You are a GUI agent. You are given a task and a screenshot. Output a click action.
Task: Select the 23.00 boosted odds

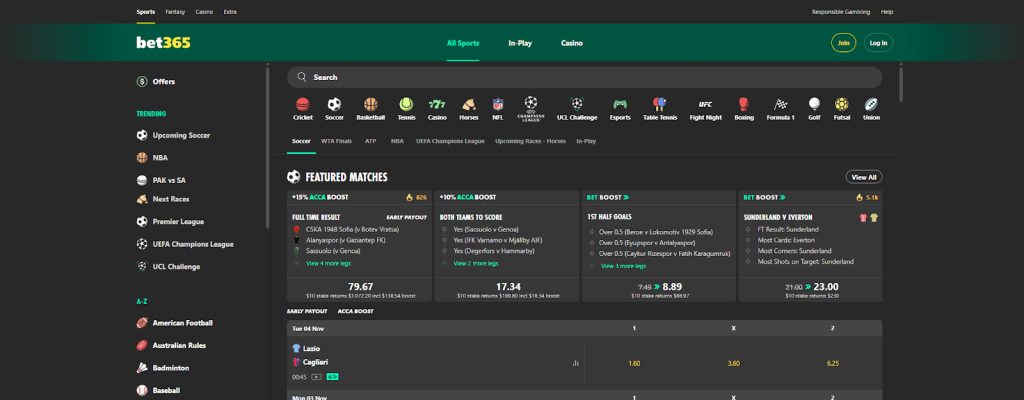[x=825, y=287]
